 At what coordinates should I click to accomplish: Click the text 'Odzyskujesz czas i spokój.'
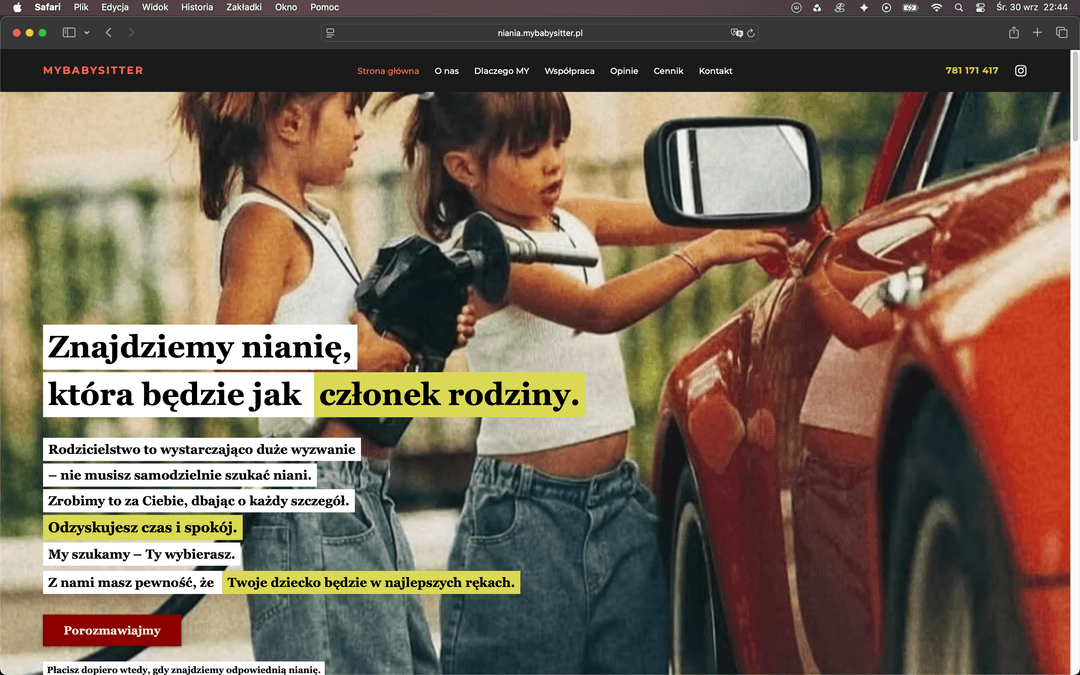143,528
